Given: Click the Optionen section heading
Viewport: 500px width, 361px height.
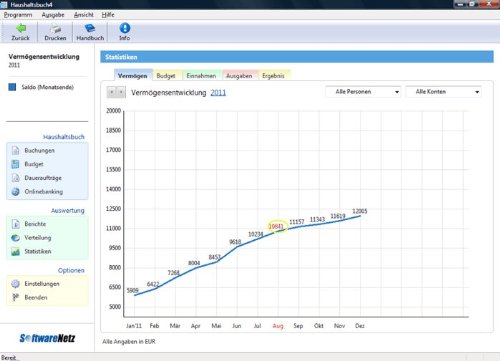Looking at the screenshot, I should coord(71,270).
